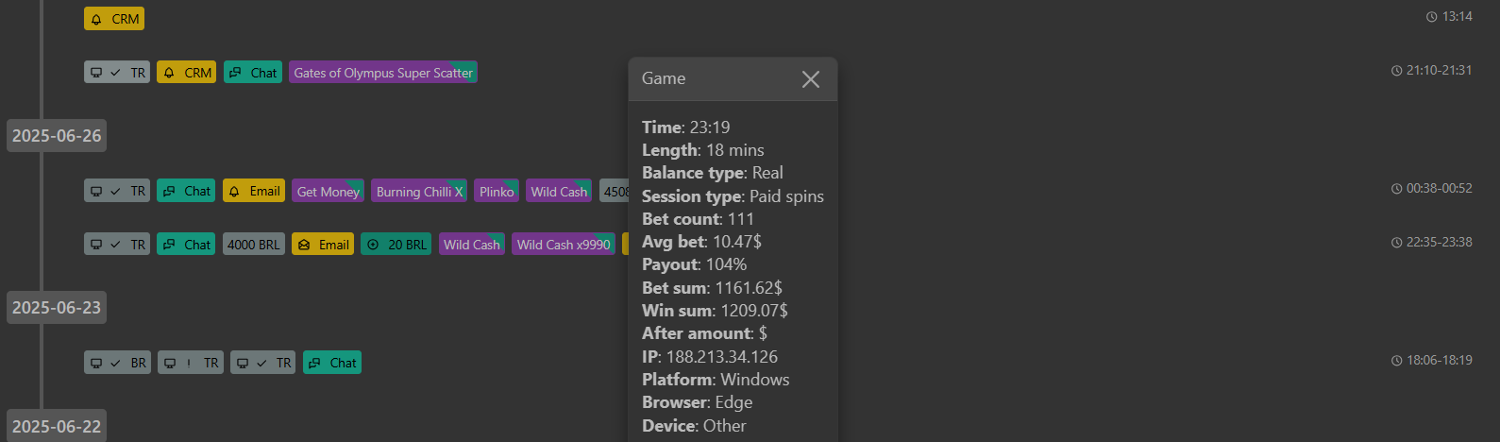The width and height of the screenshot is (1500, 442).
Task: Click the CRM bell tag at the top
Action: pos(114,19)
